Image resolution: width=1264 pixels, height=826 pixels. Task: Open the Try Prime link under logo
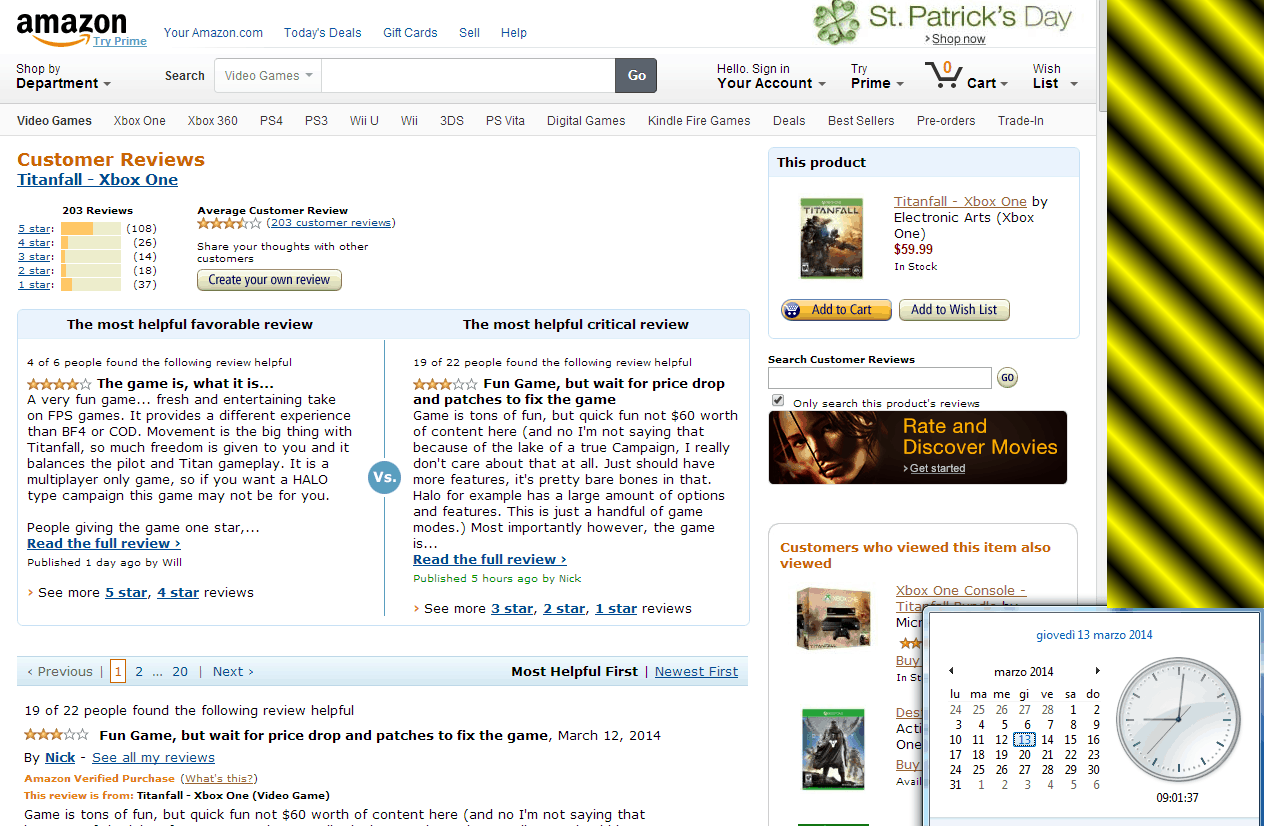click(120, 42)
